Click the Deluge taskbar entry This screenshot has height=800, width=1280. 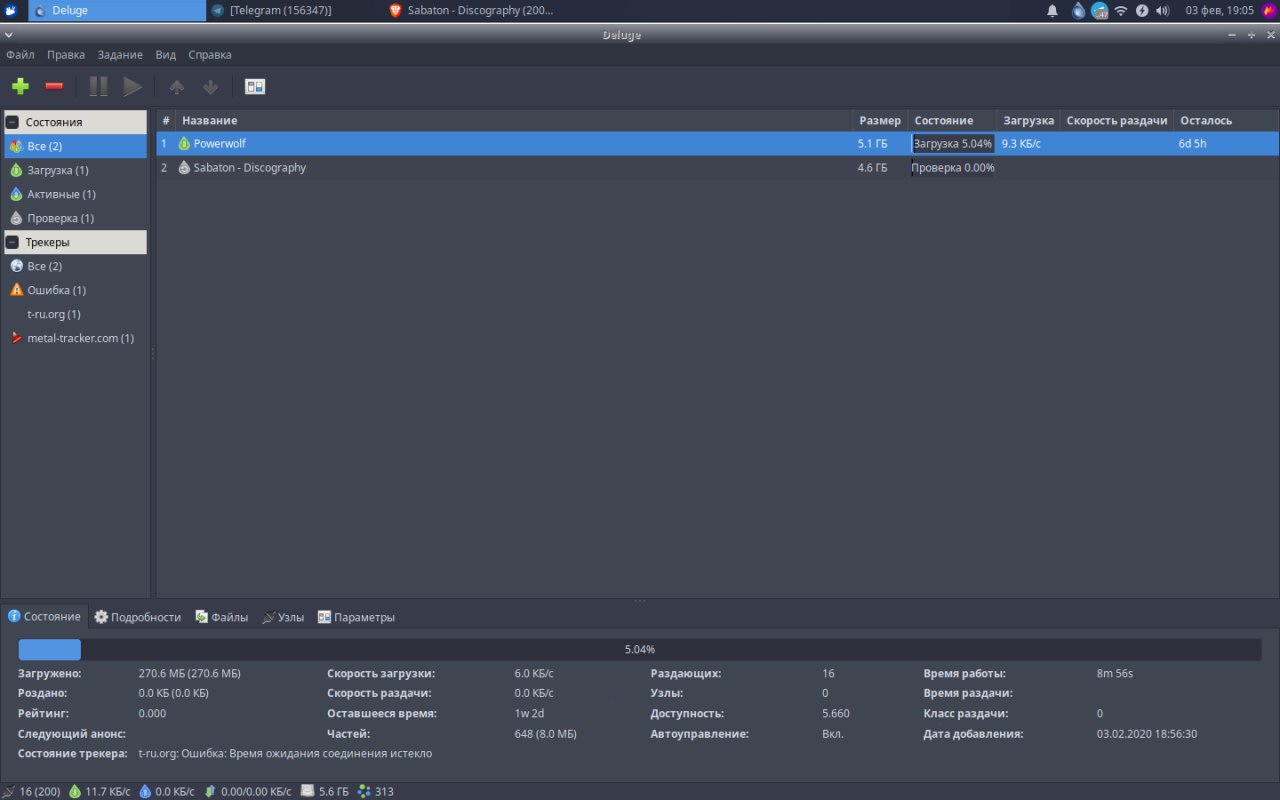(x=117, y=10)
